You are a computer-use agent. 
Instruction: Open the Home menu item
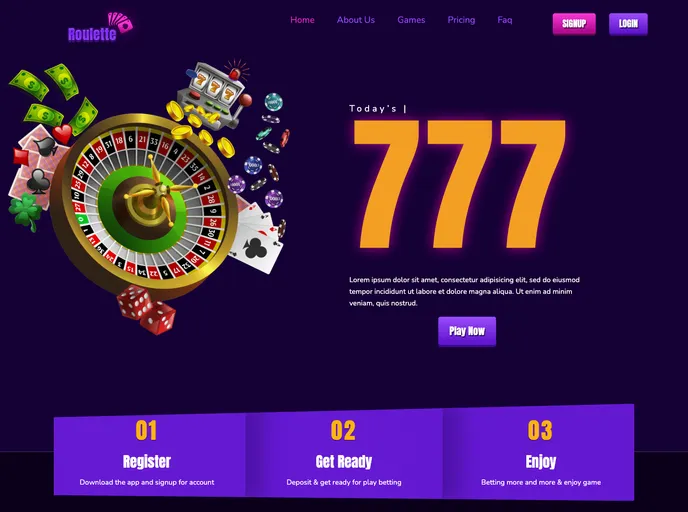click(302, 20)
